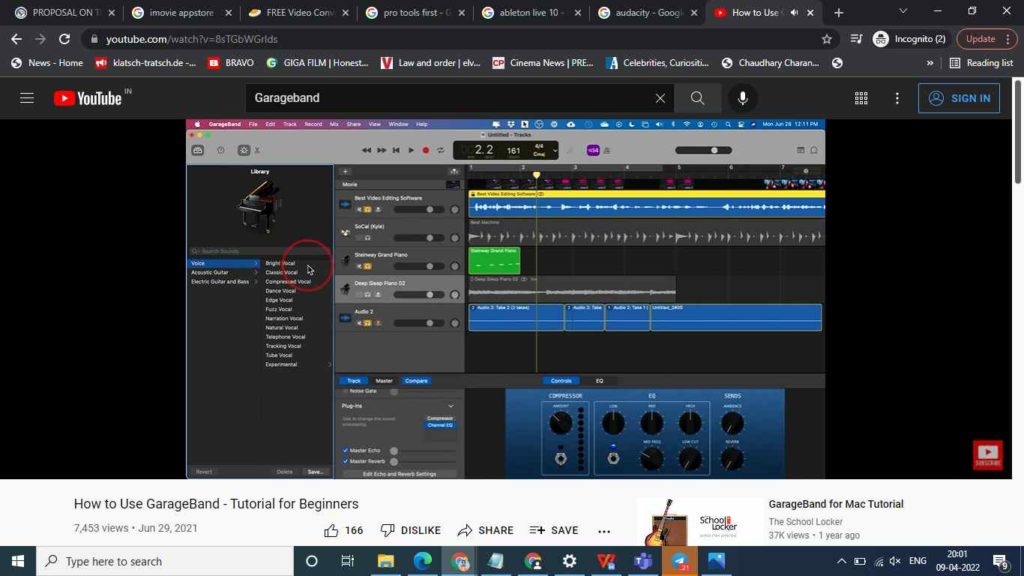Click the GarageBand rewind button
Image resolution: width=1024 pixels, height=576 pixels.
(x=366, y=150)
